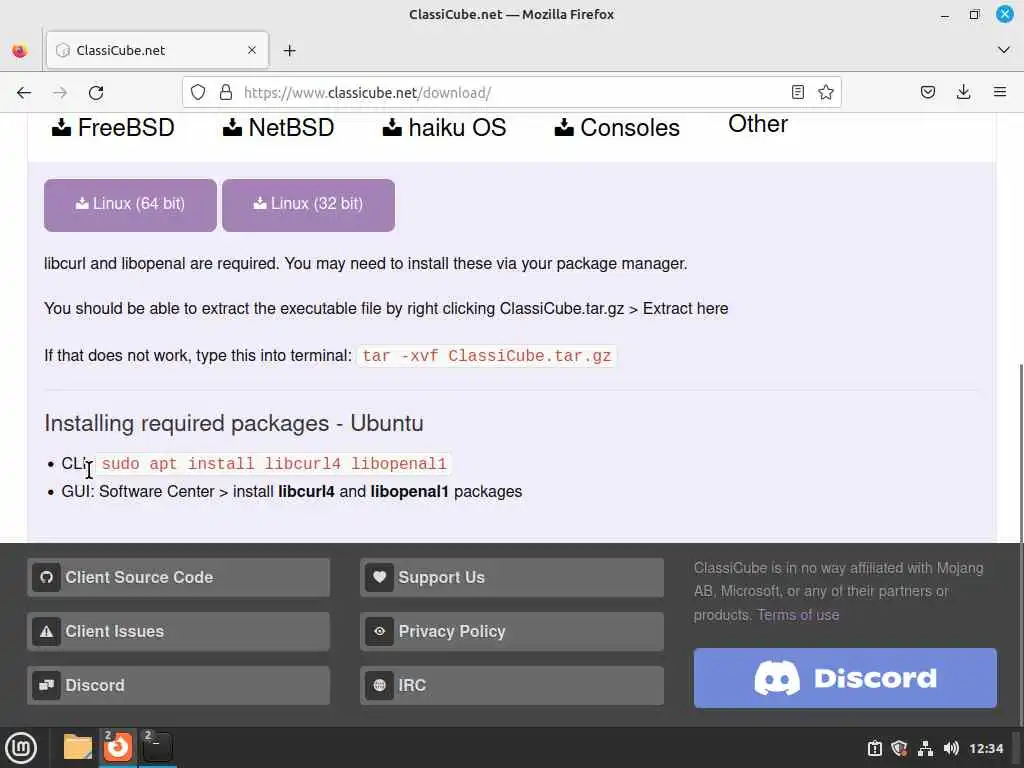Screen dimensions: 1024x768
Task: Click the address bar URL field
Action: pyautogui.click(x=509, y=93)
